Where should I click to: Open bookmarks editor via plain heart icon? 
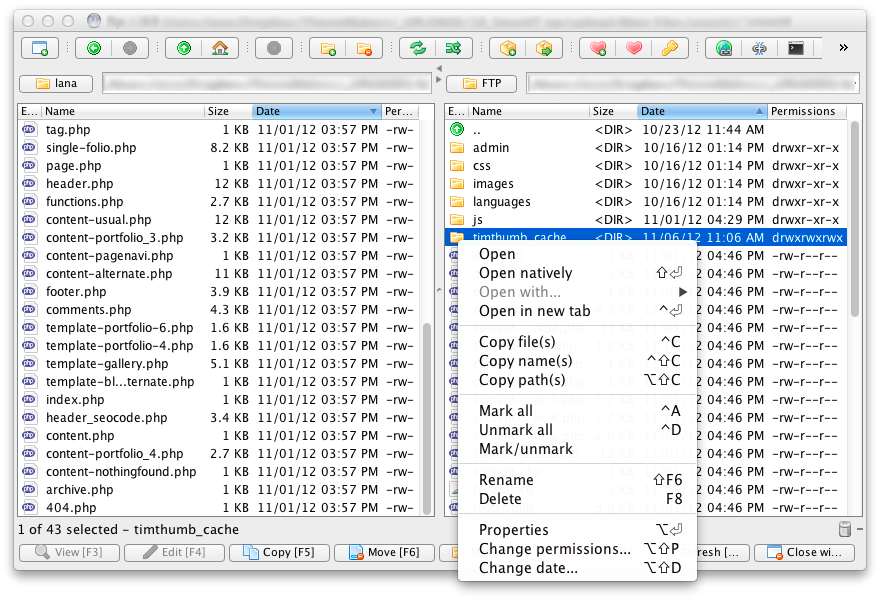coord(634,48)
